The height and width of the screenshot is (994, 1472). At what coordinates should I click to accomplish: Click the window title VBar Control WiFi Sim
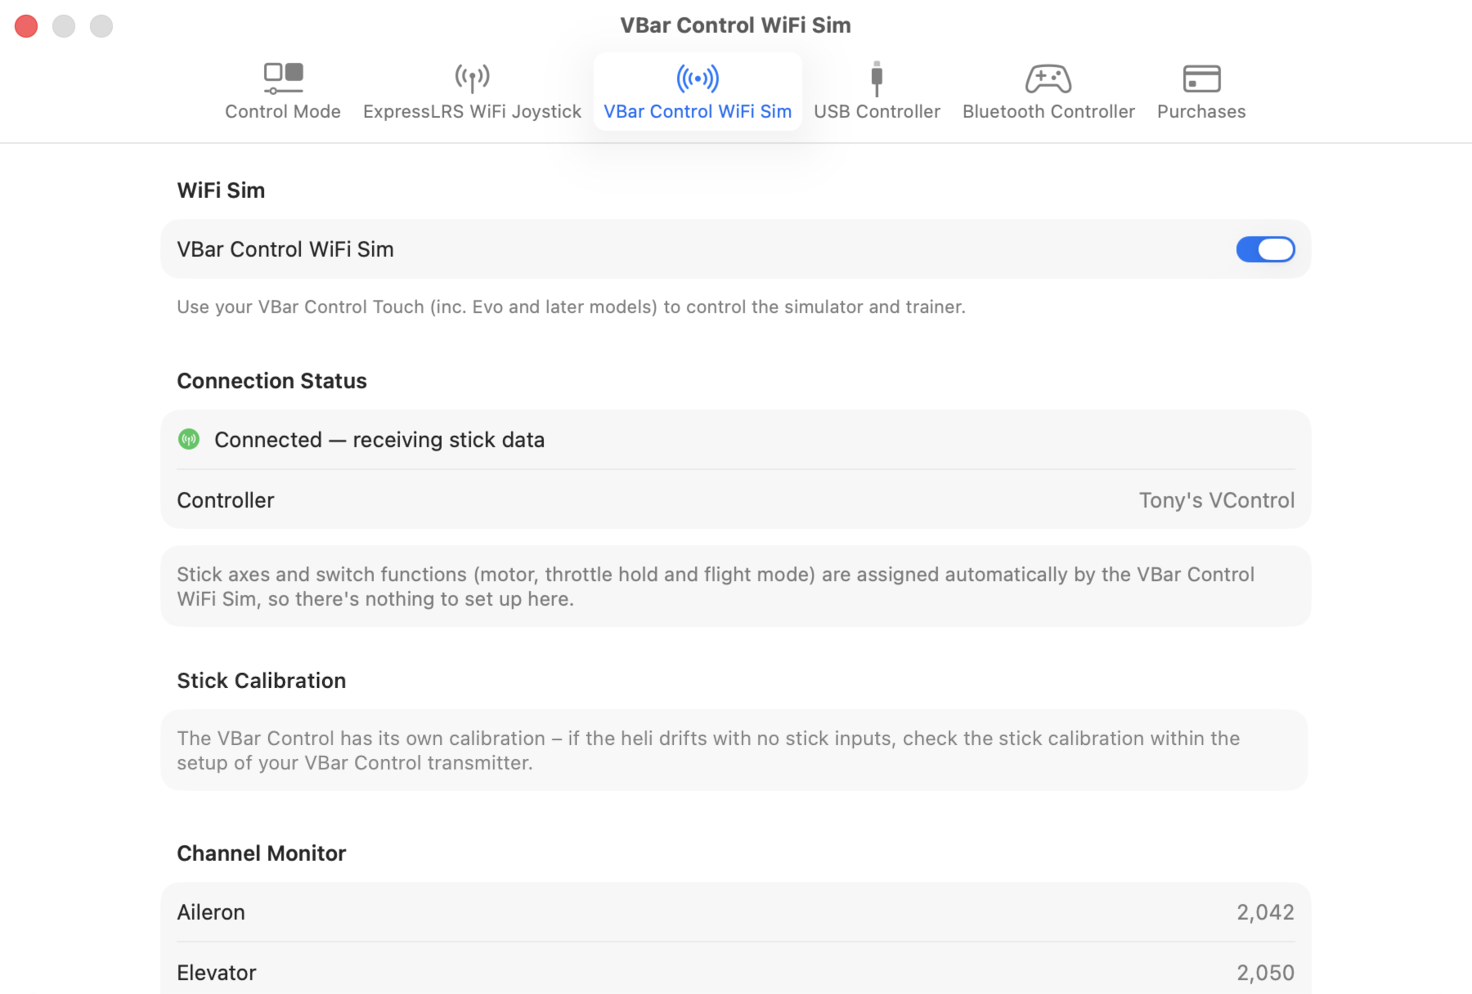click(735, 25)
